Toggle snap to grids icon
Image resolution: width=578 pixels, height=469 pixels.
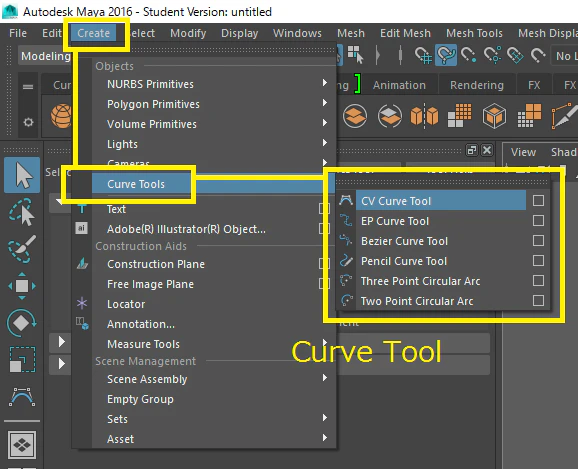coord(423,56)
